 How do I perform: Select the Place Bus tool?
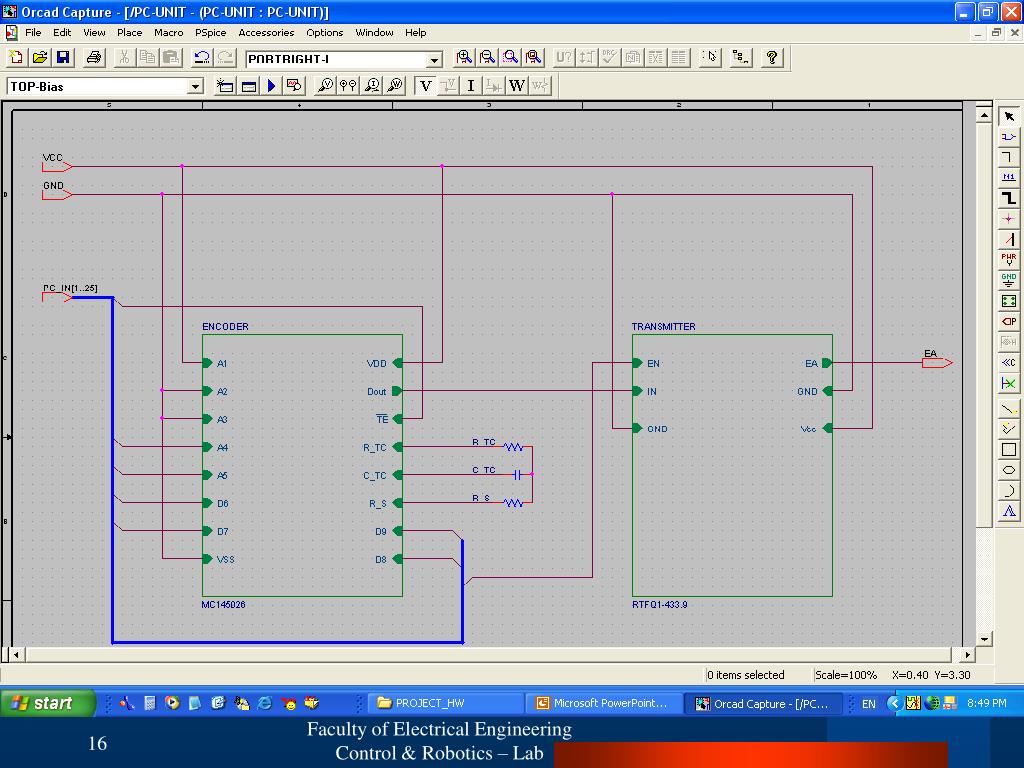point(1009,198)
